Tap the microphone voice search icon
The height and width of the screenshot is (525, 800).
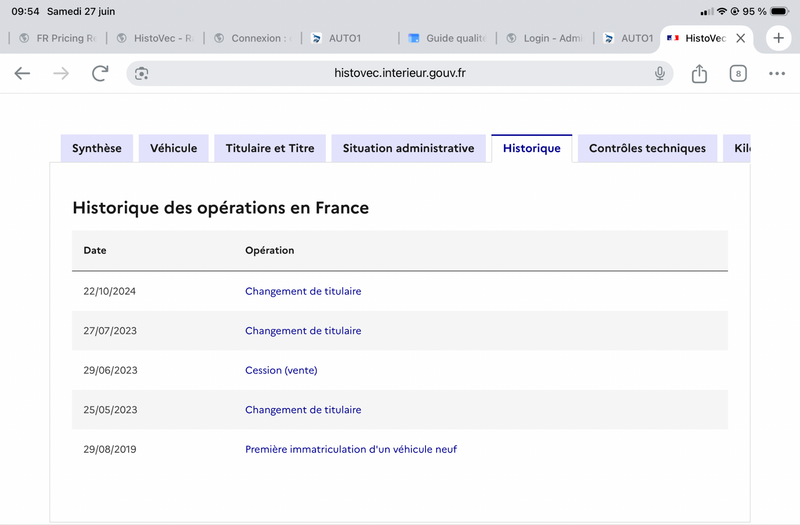660,73
